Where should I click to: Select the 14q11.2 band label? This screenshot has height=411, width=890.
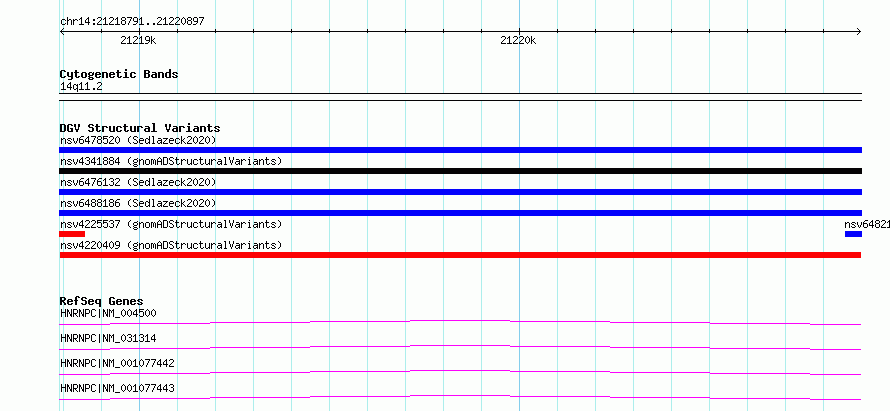click(81, 87)
